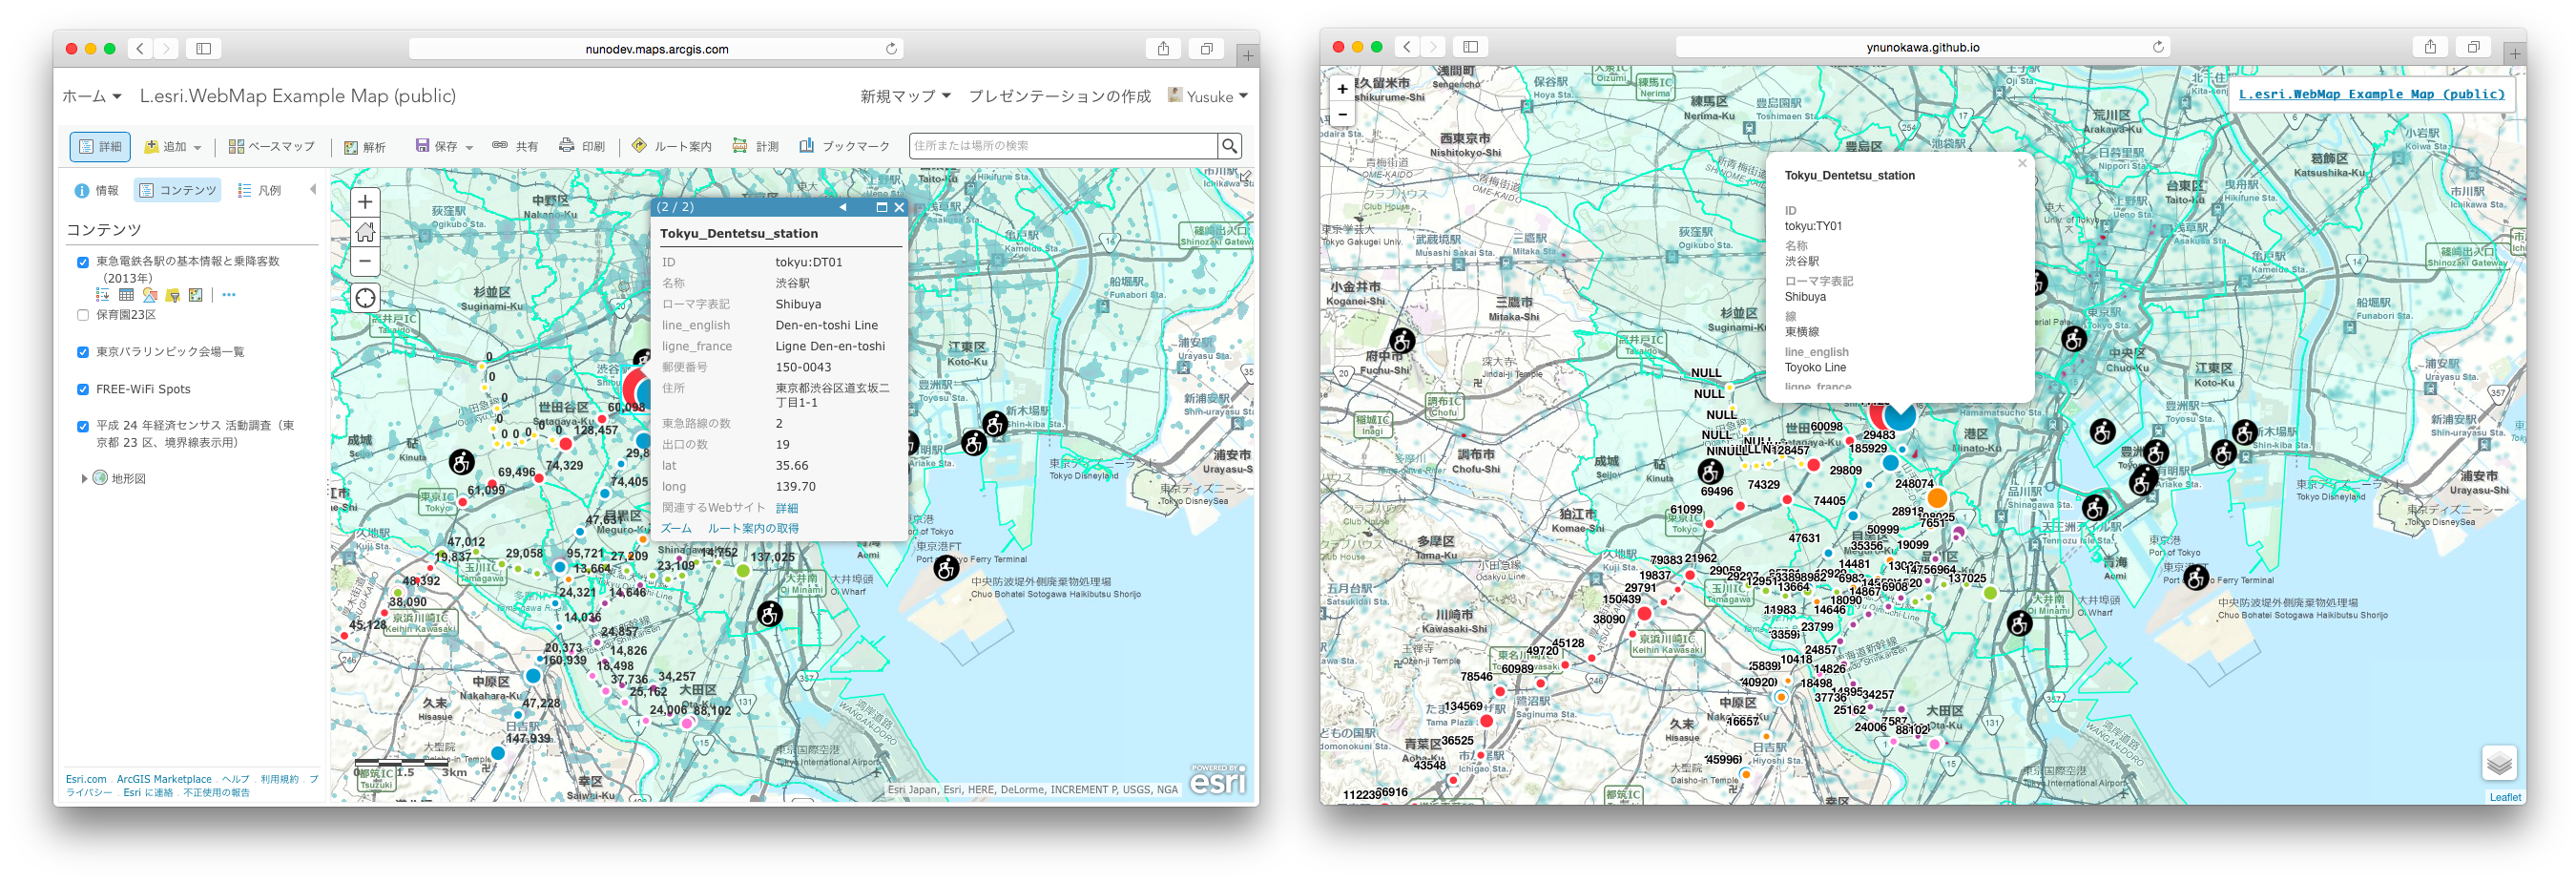The height and width of the screenshot is (883, 2576).
Task: Open the ブックマーク bookmarks tool
Action: click(x=844, y=146)
